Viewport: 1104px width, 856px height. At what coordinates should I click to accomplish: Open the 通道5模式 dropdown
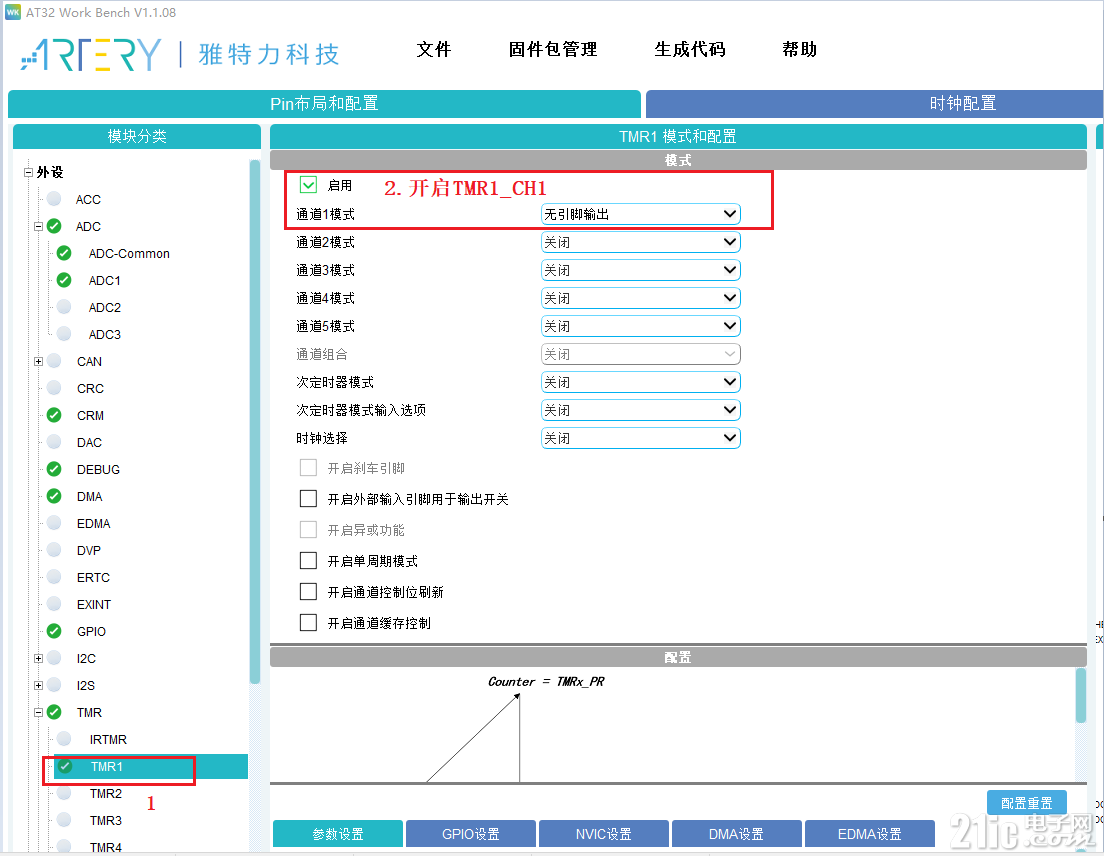point(641,327)
